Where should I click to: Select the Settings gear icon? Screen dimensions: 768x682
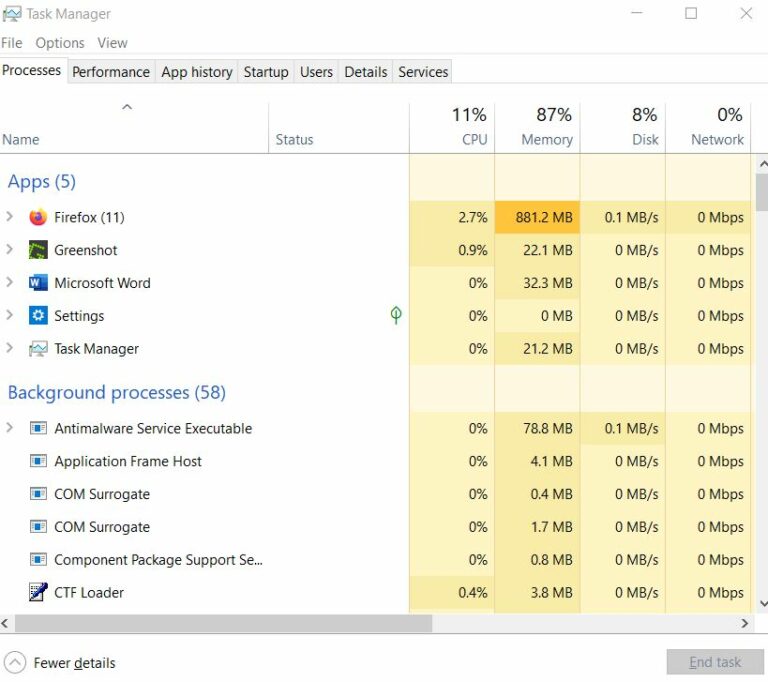coord(38,316)
